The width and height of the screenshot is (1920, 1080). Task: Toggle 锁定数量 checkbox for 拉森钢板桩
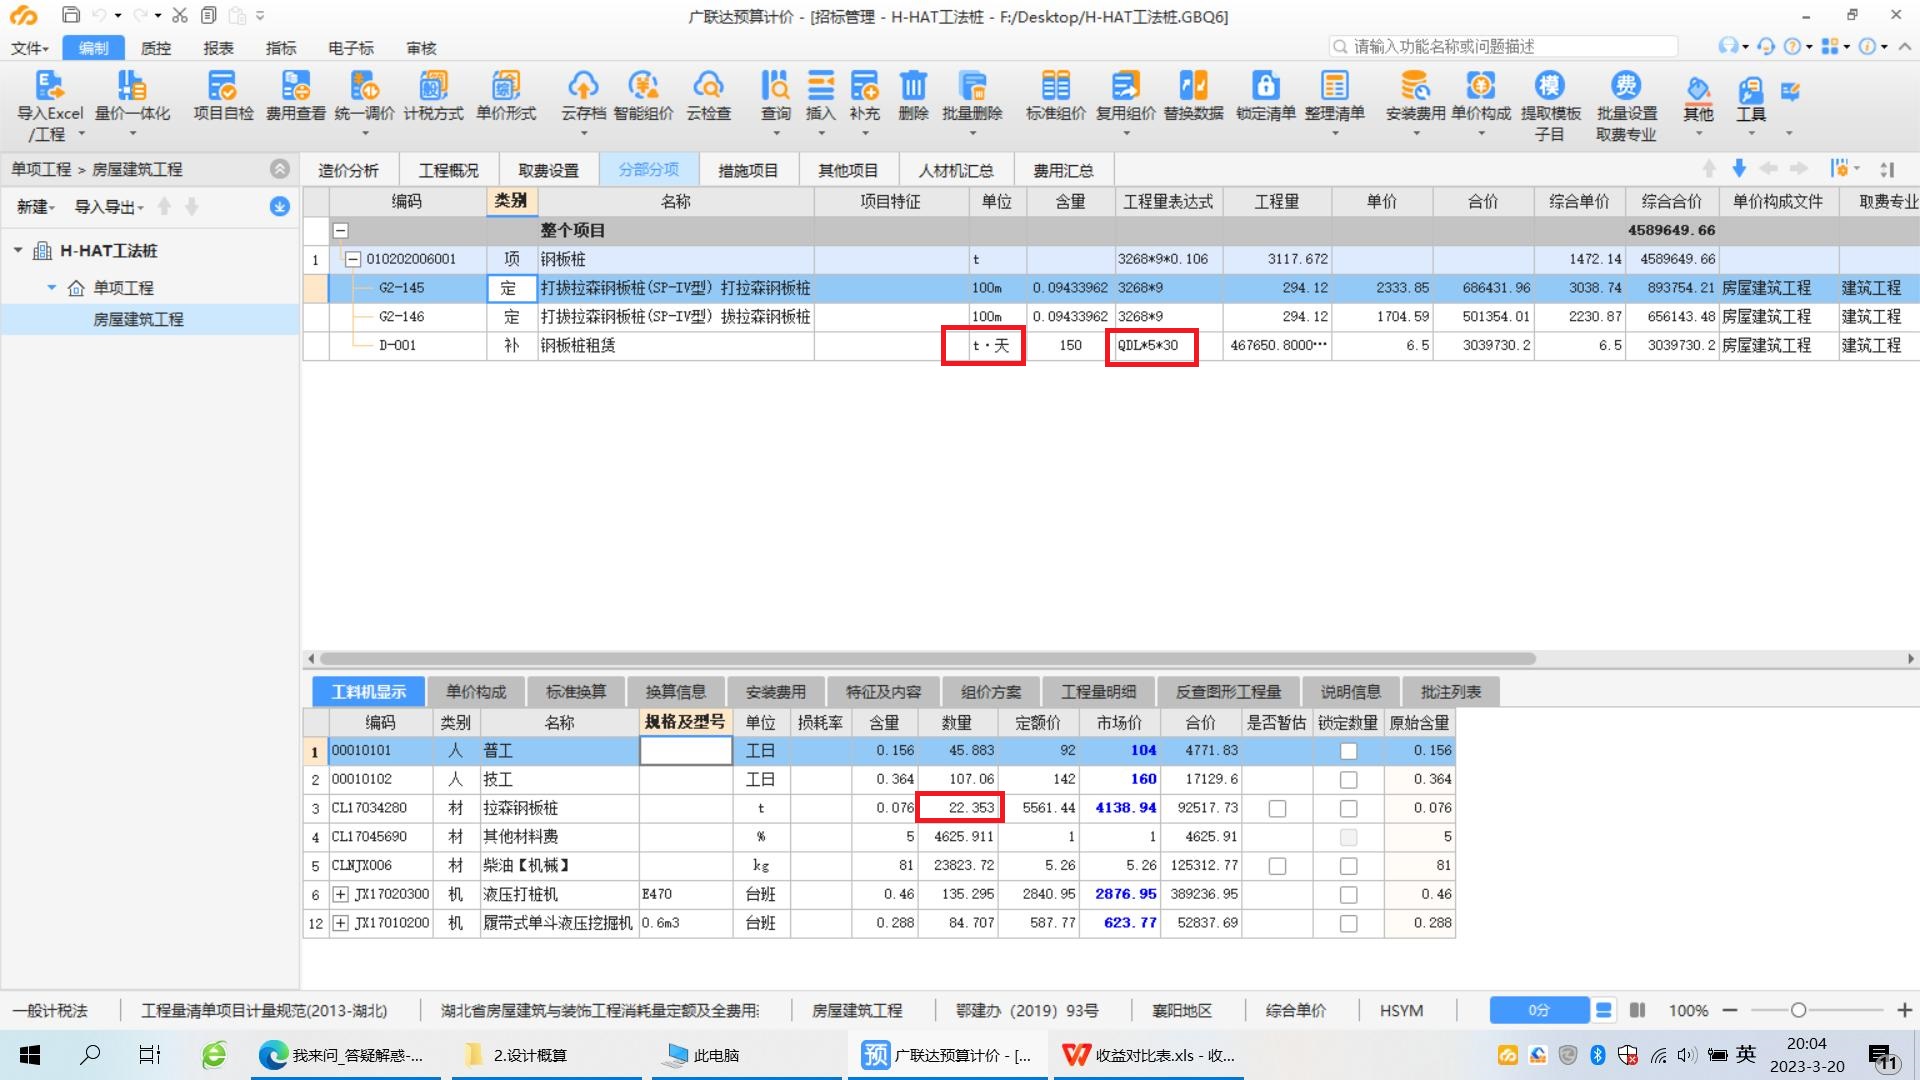click(1348, 809)
